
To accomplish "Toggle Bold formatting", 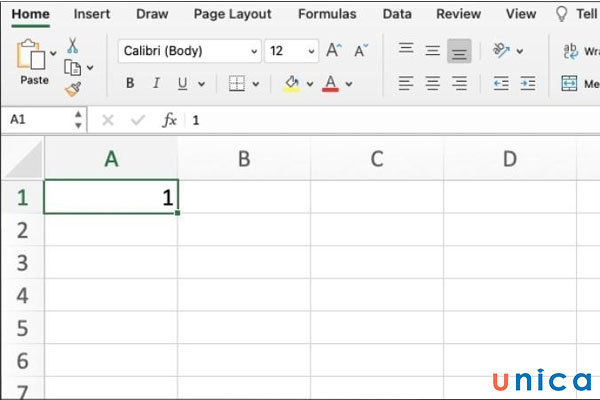I will click(130, 84).
